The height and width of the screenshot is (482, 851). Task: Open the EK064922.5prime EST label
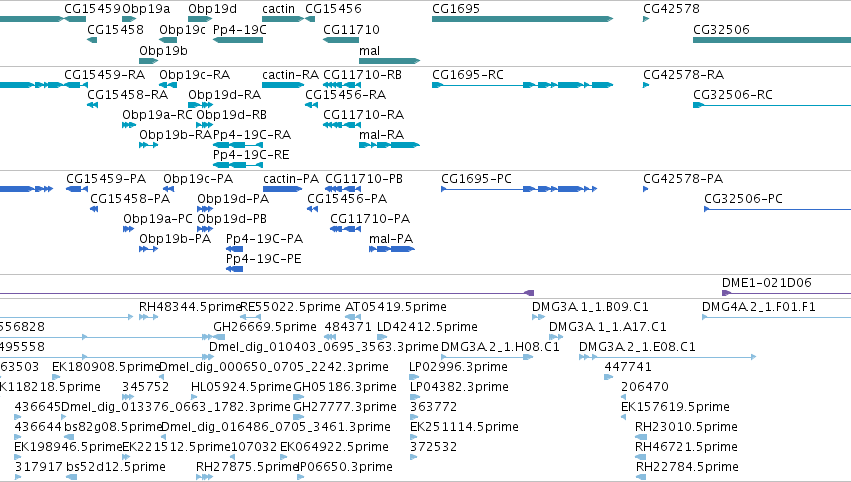pyautogui.click(x=334, y=447)
